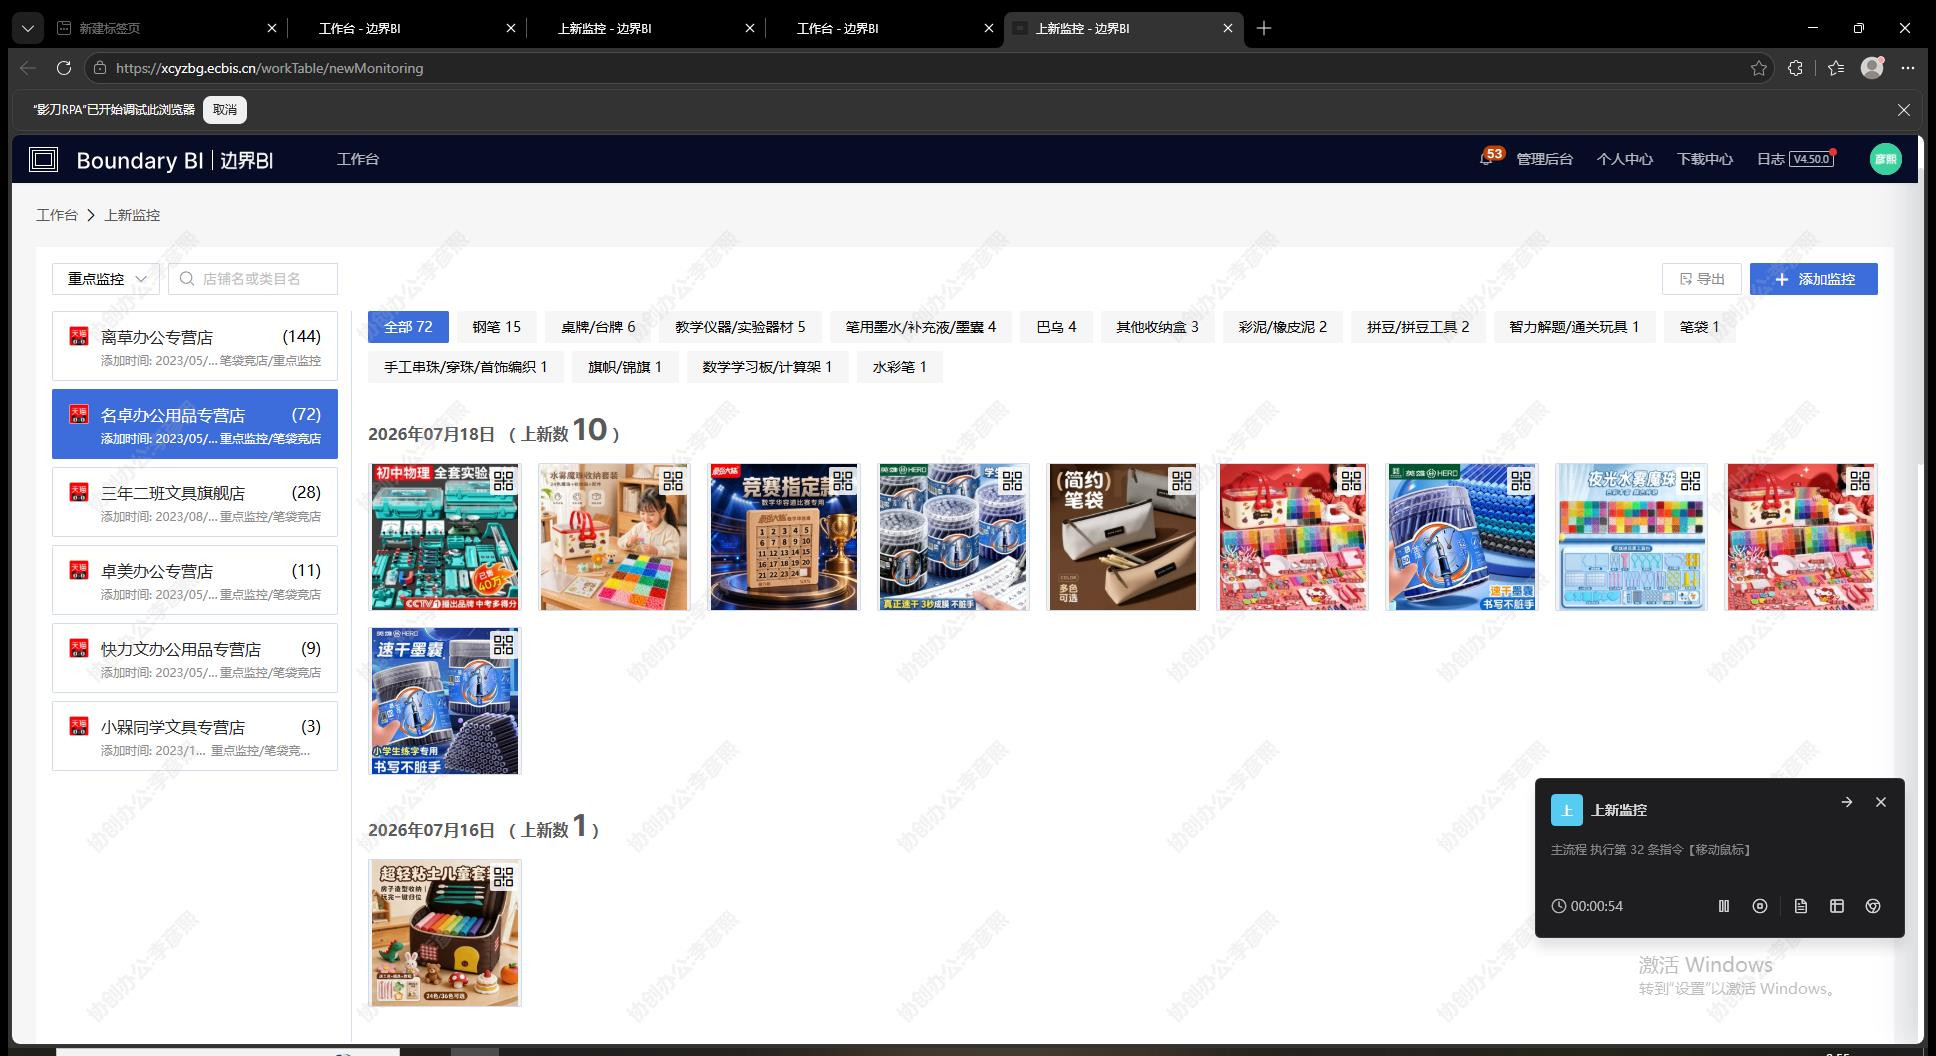
Task: Go to 工作台 via the breadcrumb
Action: pyautogui.click(x=57, y=215)
